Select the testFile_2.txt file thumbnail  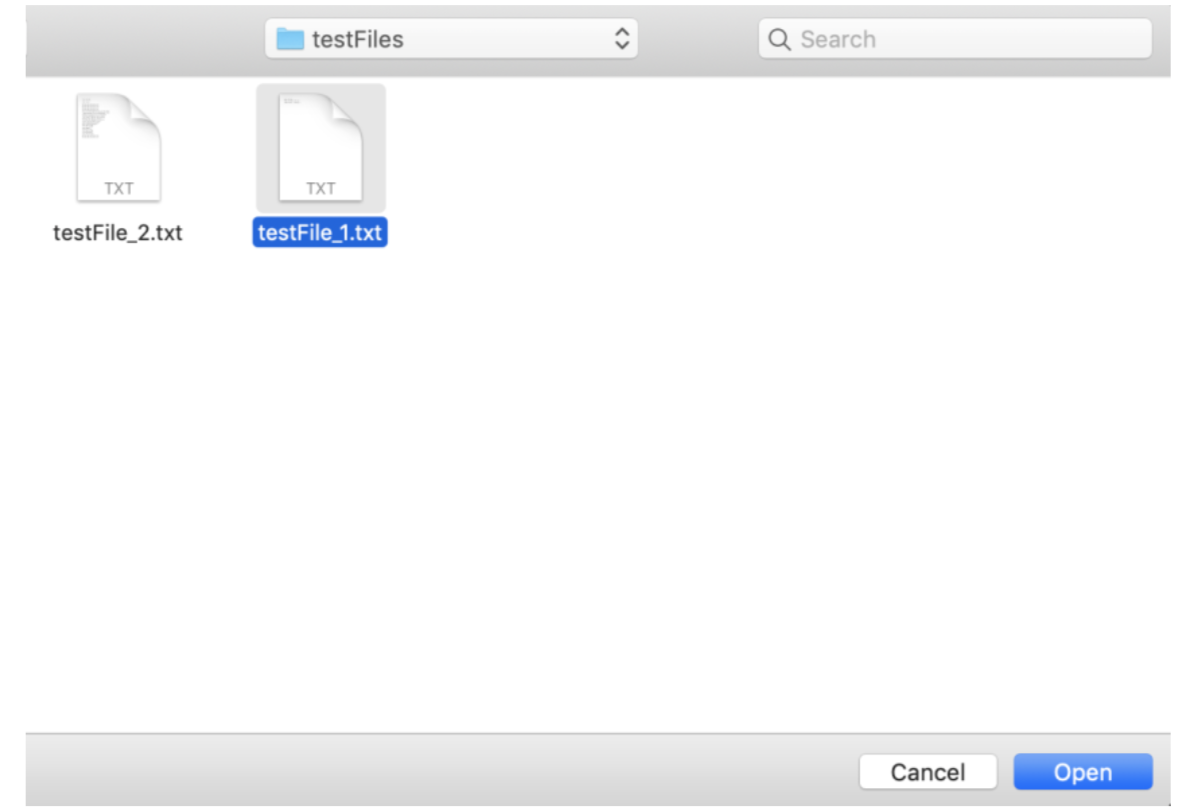pyautogui.click(x=118, y=147)
